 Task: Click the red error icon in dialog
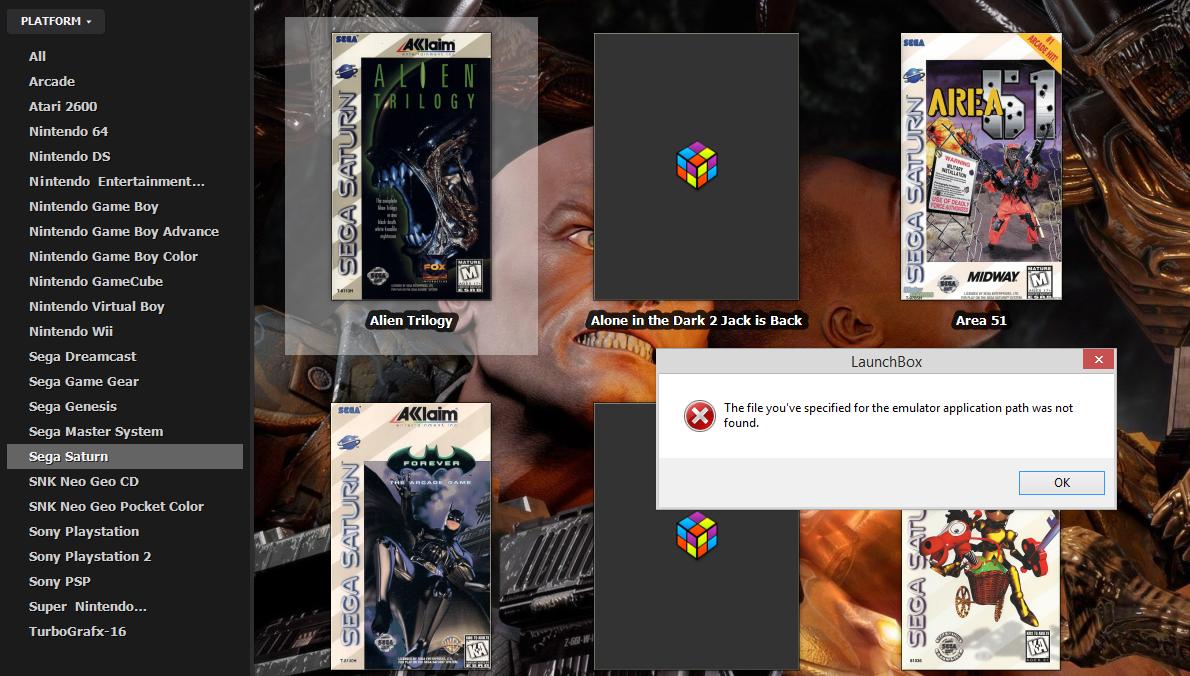(x=699, y=416)
